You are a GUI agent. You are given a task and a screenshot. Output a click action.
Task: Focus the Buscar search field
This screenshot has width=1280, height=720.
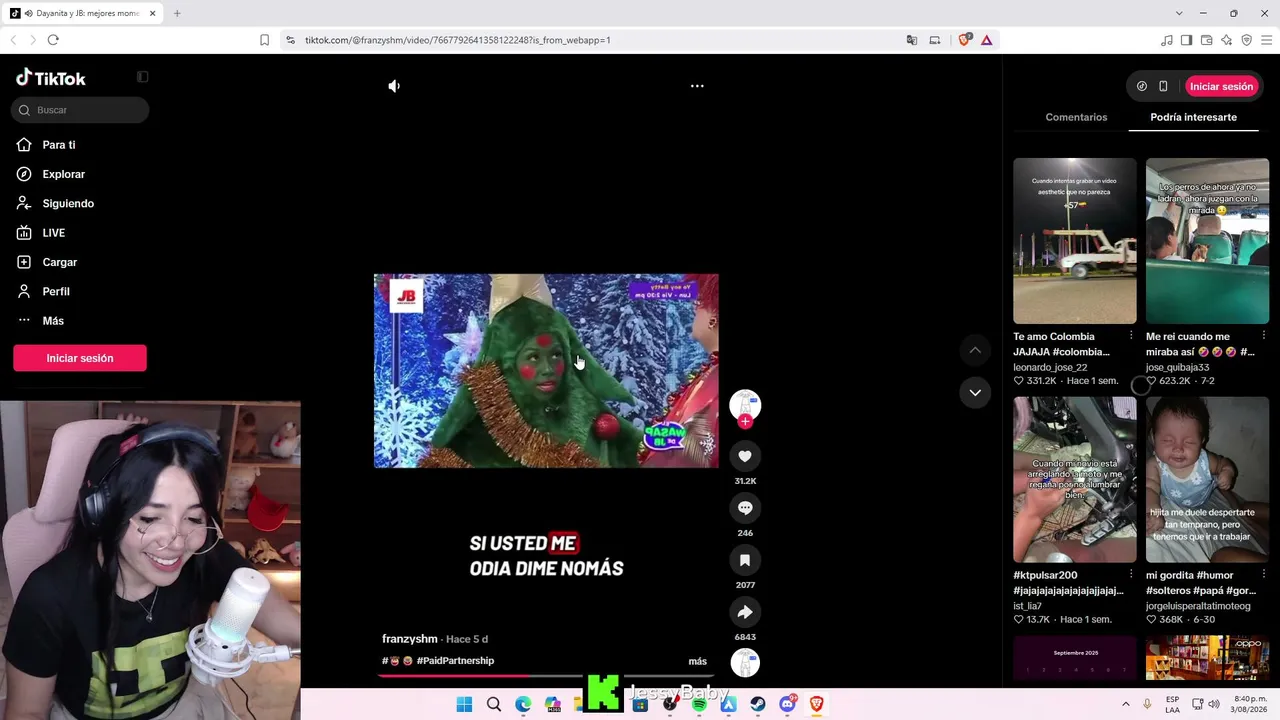(80, 110)
